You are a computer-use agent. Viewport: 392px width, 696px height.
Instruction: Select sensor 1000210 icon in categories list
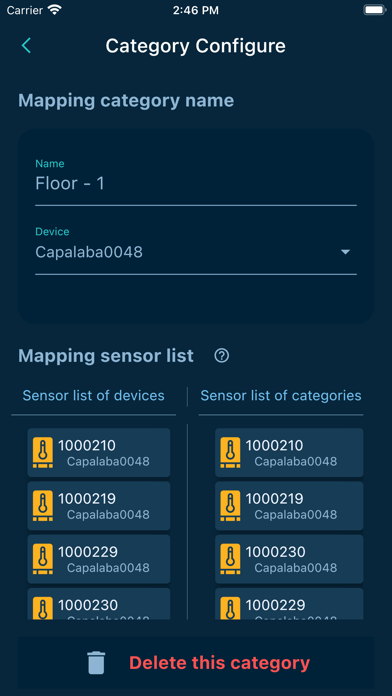click(230, 452)
